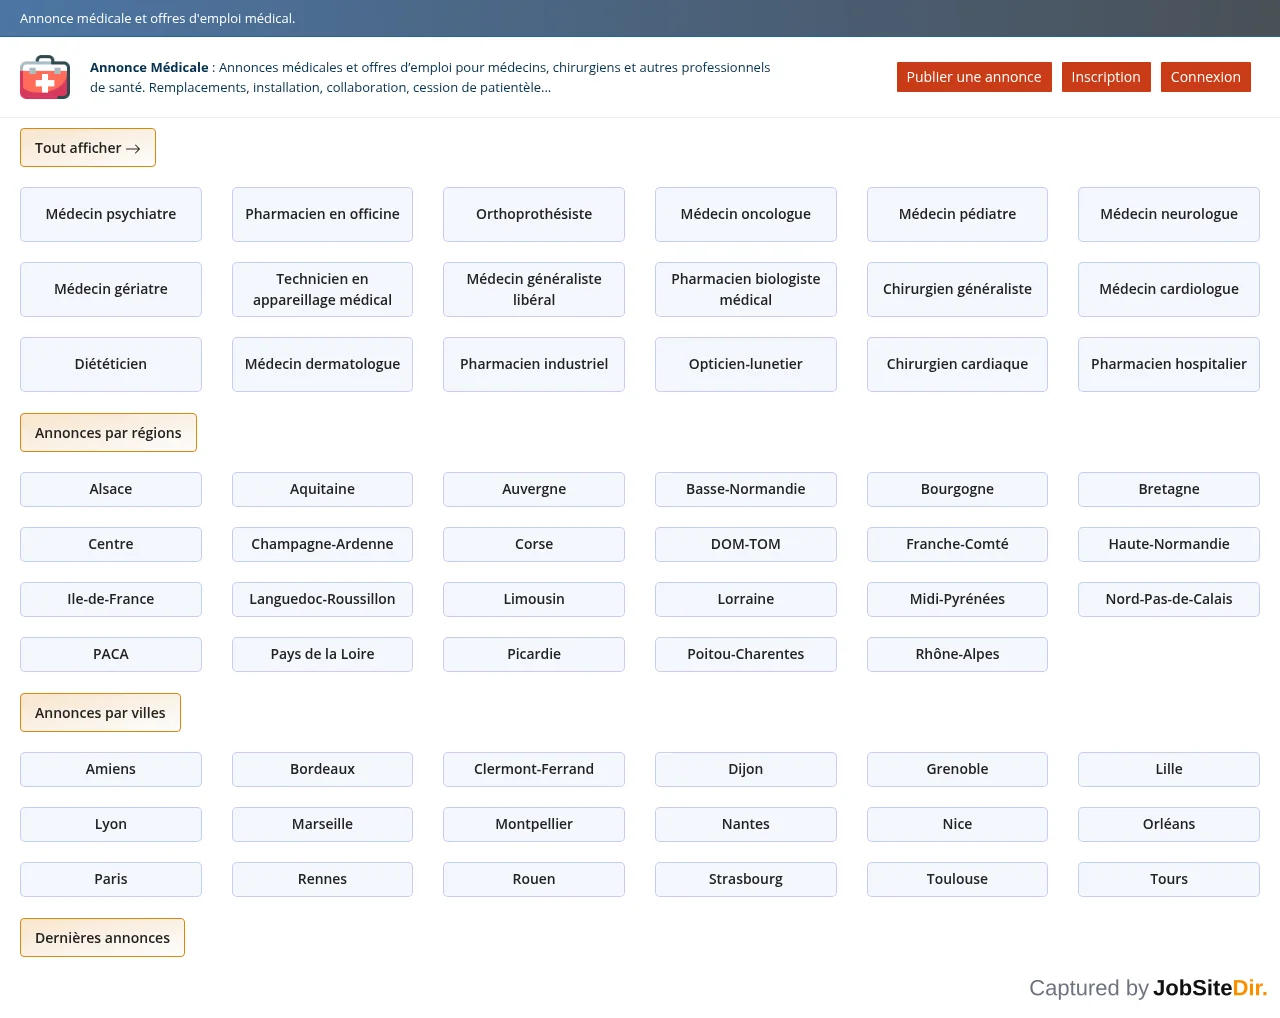
Task: Open announcements for Strasbourg
Action: pyautogui.click(x=746, y=879)
